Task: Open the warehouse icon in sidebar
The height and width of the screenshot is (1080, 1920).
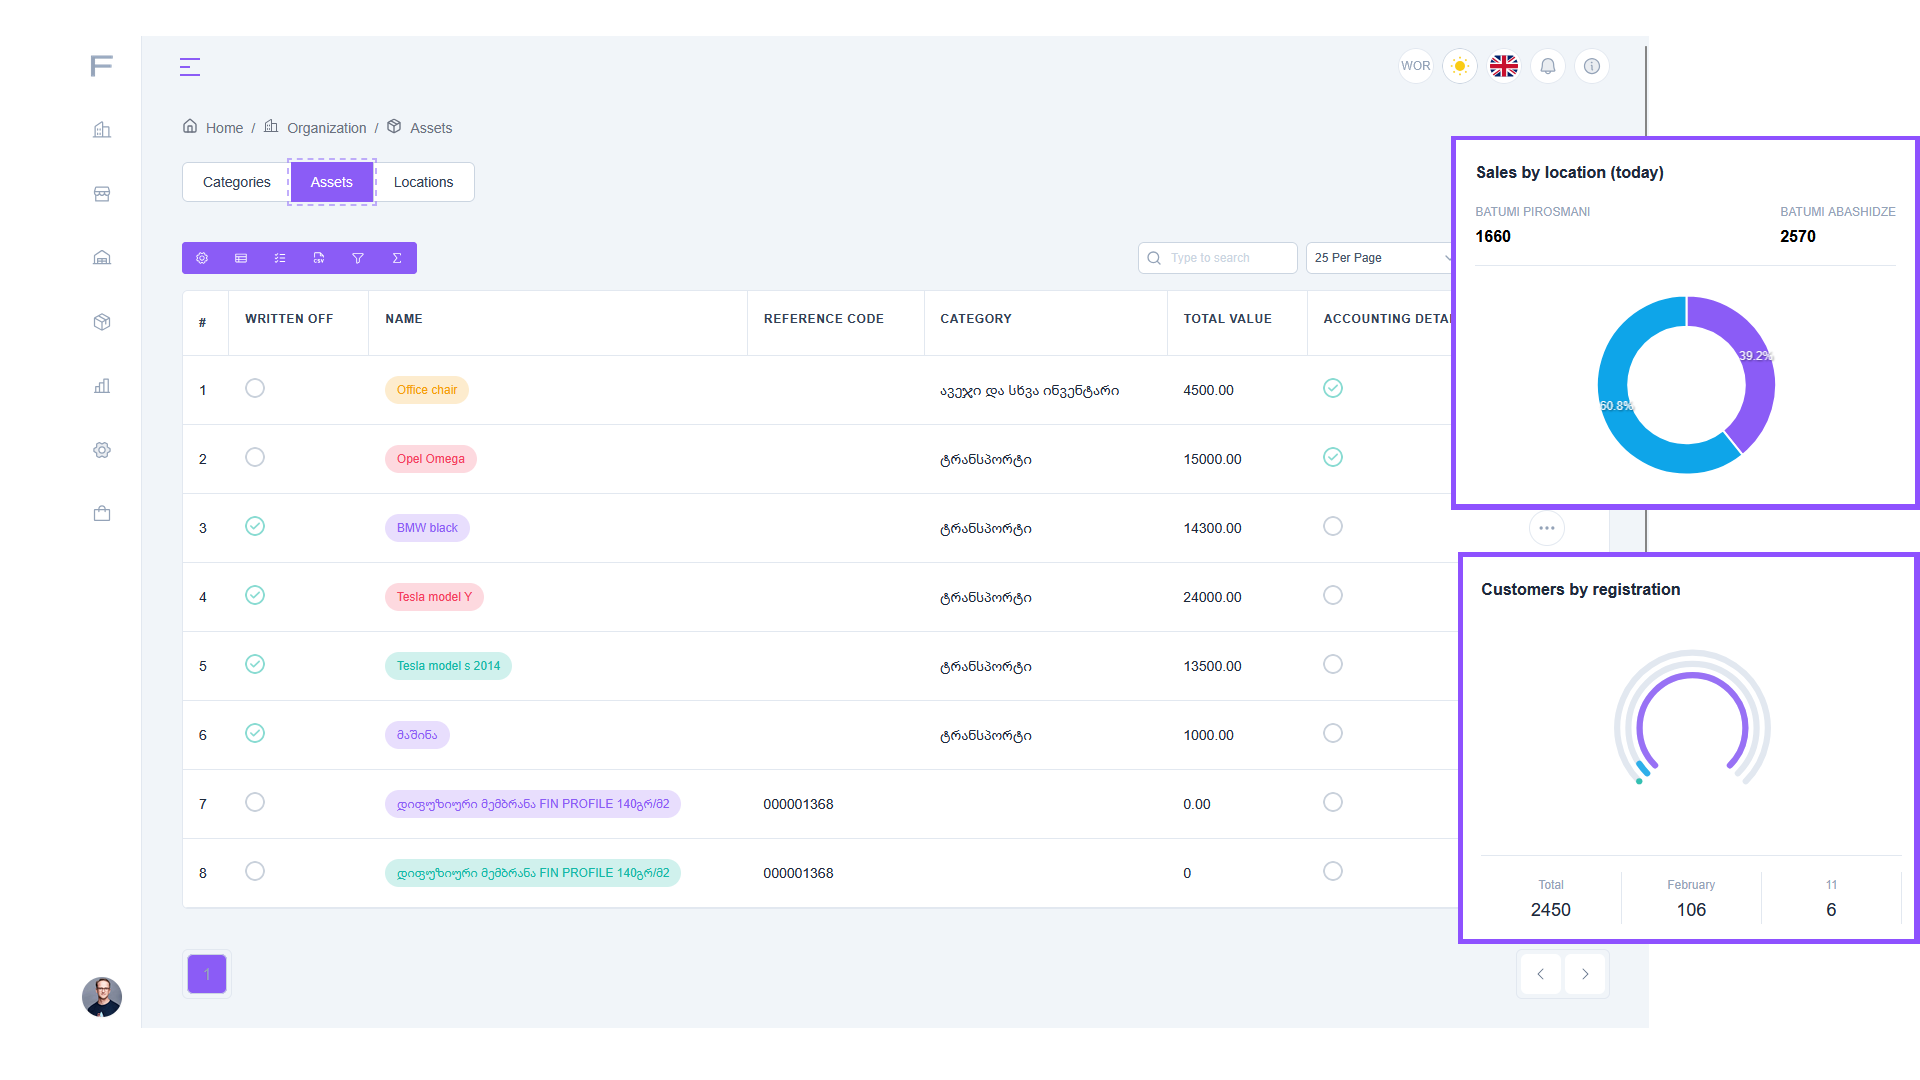Action: tap(102, 258)
